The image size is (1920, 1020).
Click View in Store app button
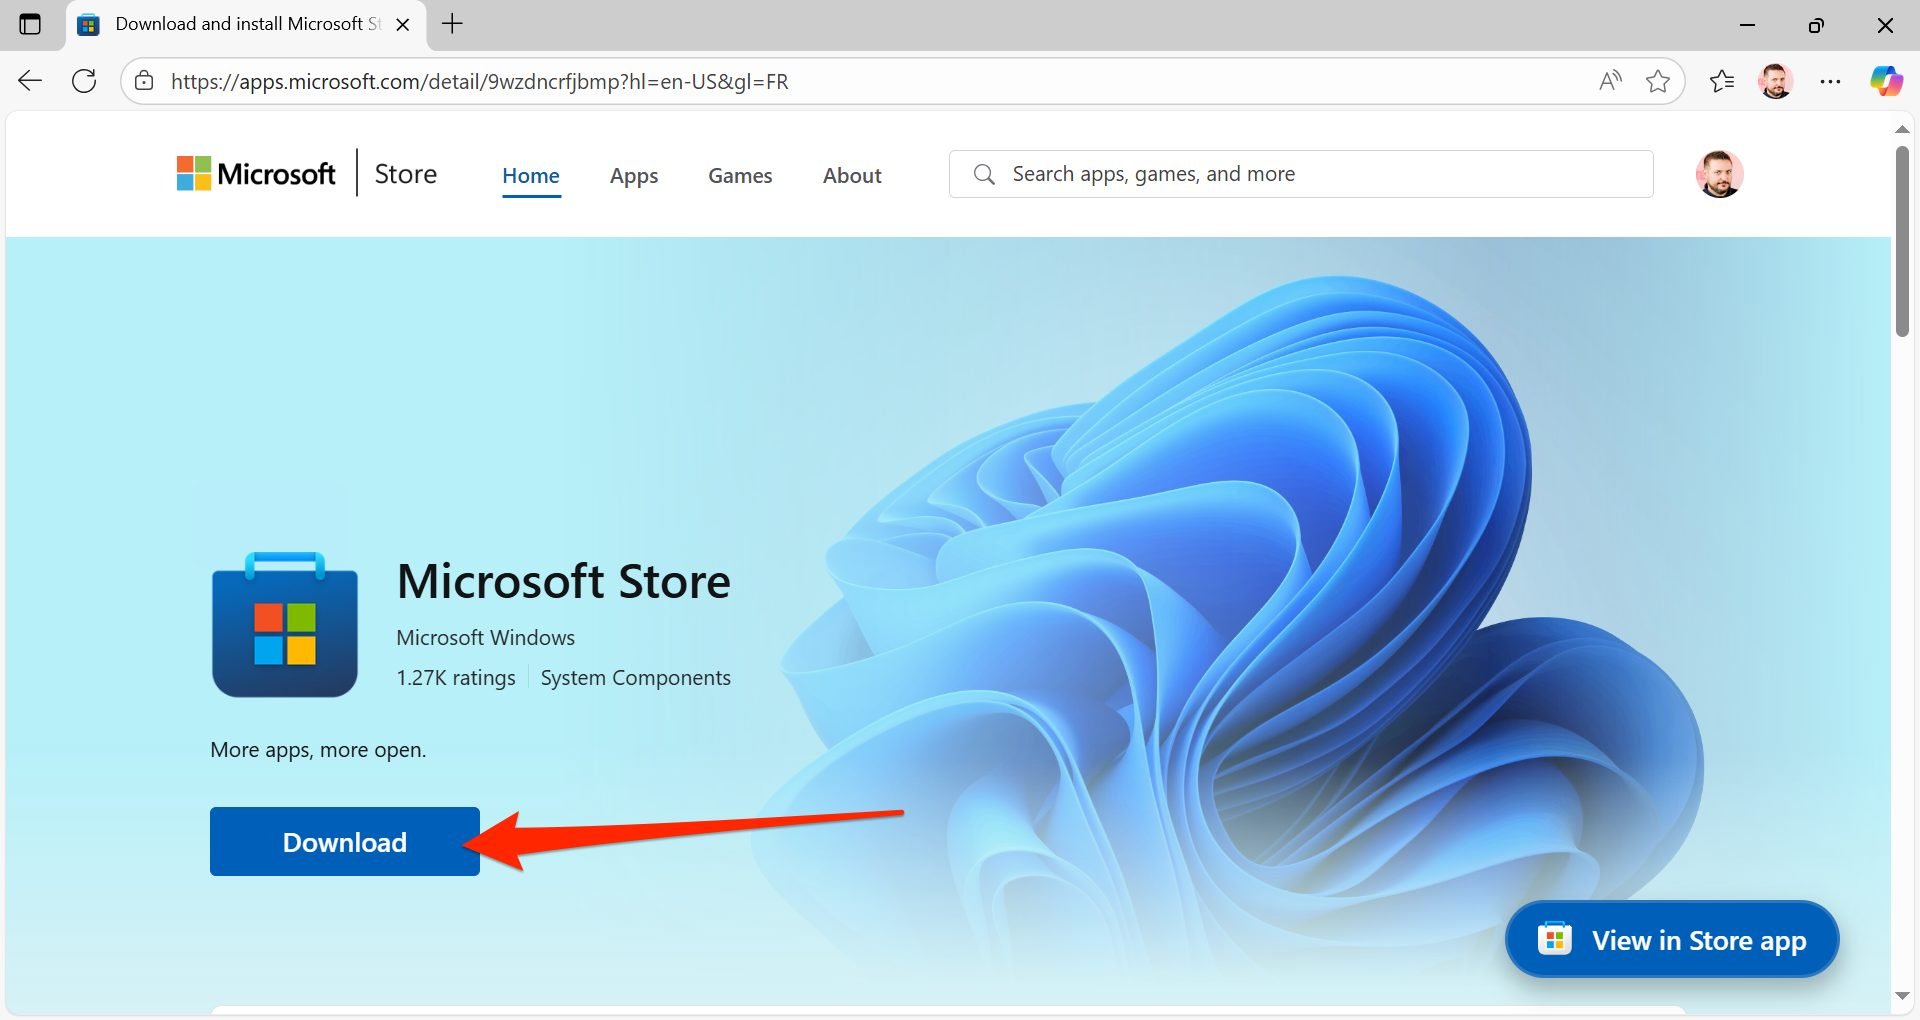pyautogui.click(x=1672, y=940)
